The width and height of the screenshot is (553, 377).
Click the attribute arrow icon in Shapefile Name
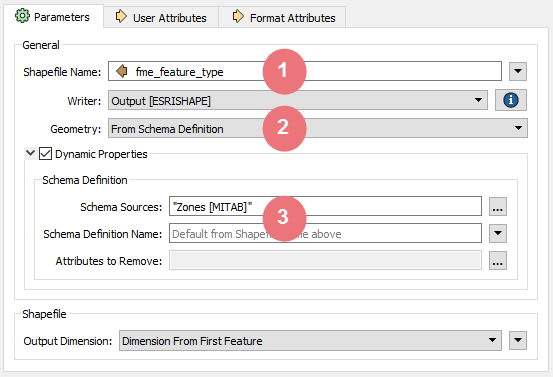tap(122, 71)
